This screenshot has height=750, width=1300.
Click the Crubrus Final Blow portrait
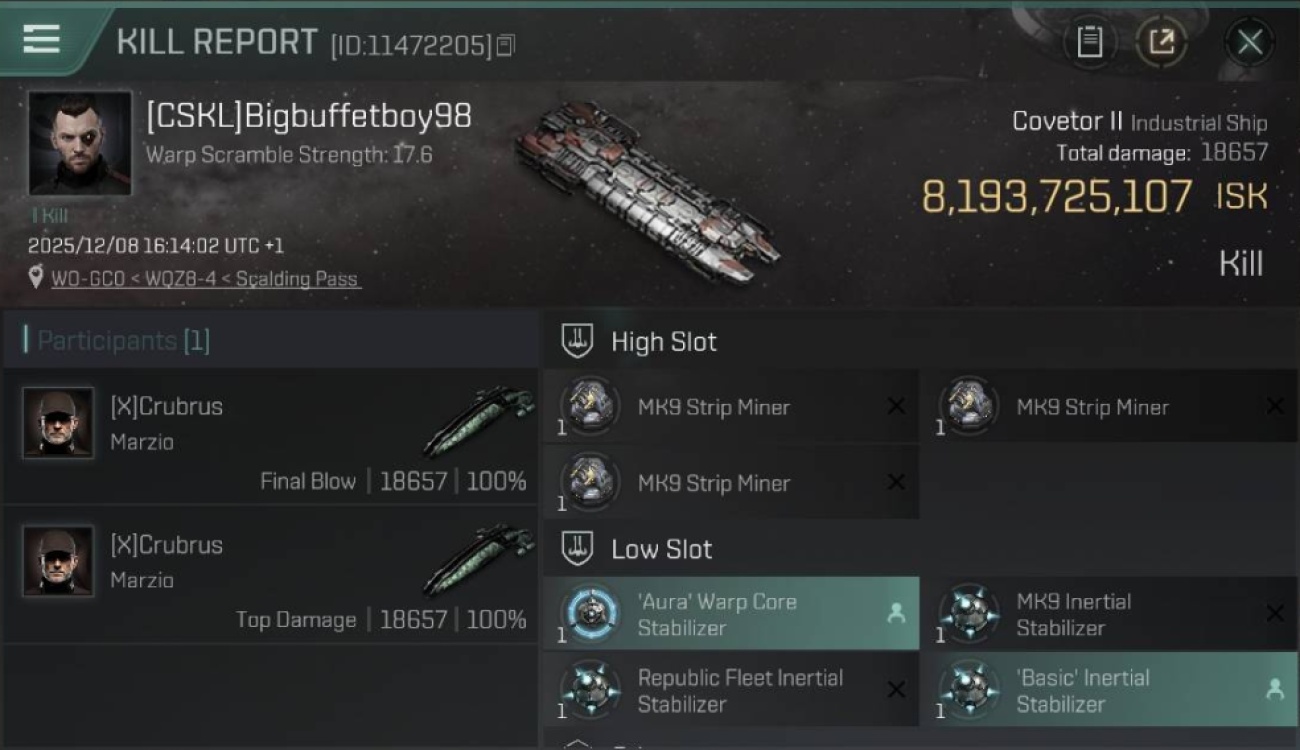pyautogui.click(x=58, y=423)
